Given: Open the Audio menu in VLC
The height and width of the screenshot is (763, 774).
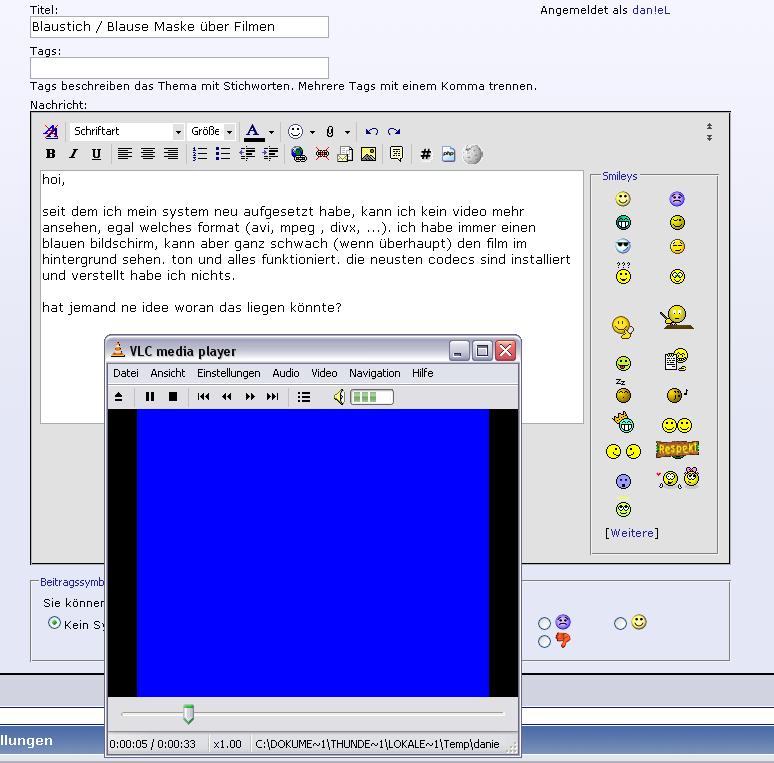Looking at the screenshot, I should pos(286,373).
